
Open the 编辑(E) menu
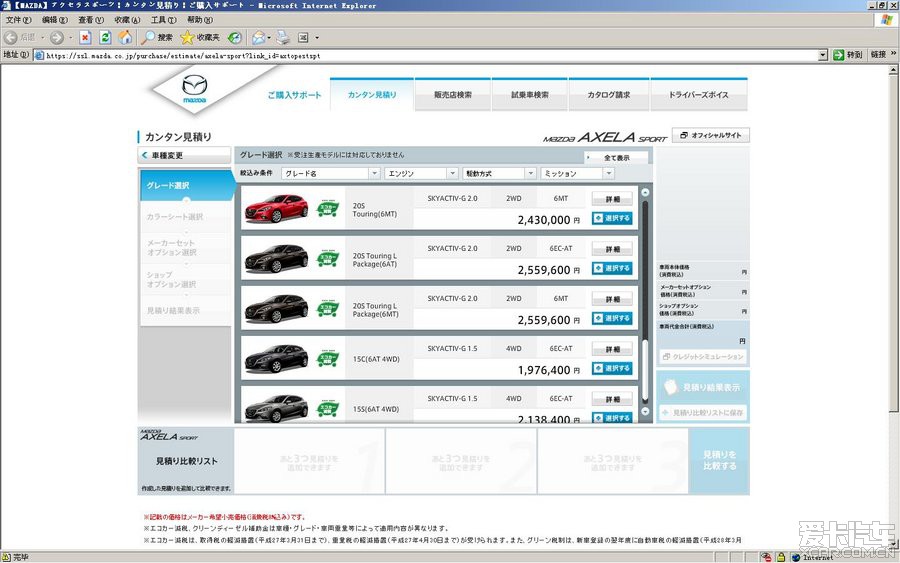click(x=55, y=20)
